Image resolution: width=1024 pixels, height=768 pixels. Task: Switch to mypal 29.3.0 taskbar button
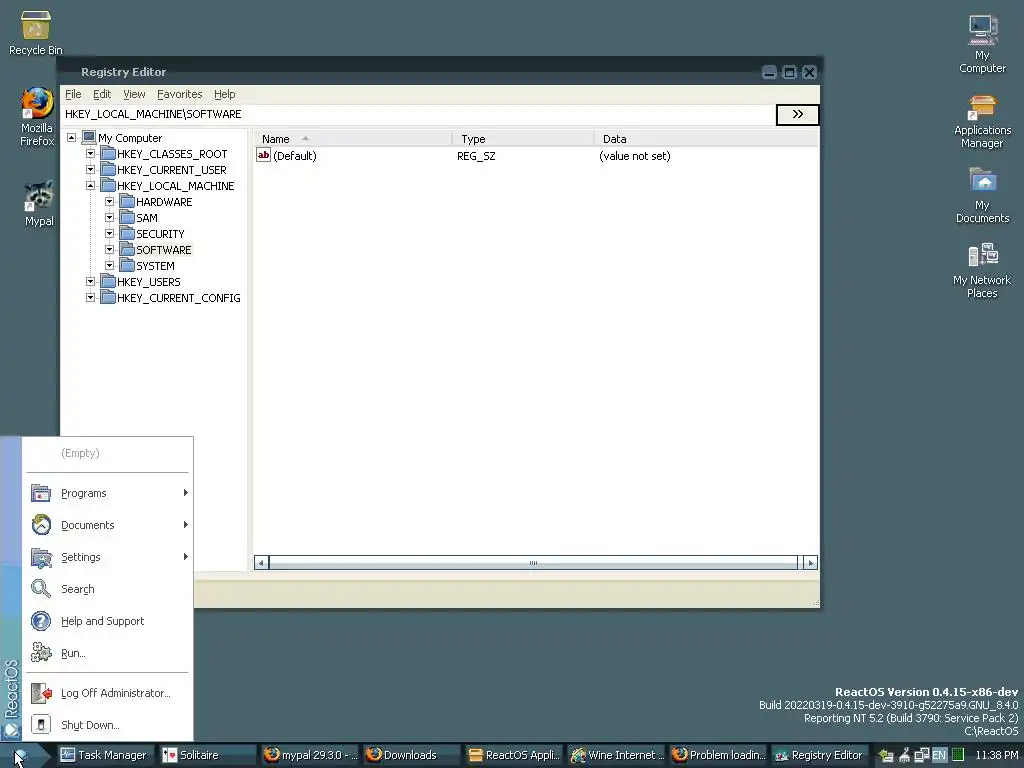310,756
